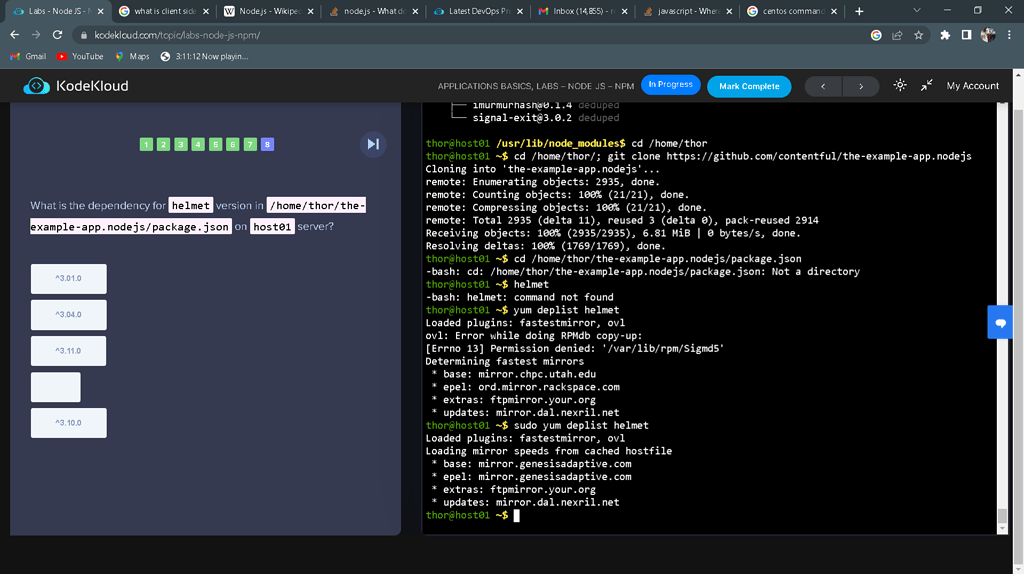Click the skip-to-next question icon
The width and height of the screenshot is (1024, 574).
pos(373,144)
